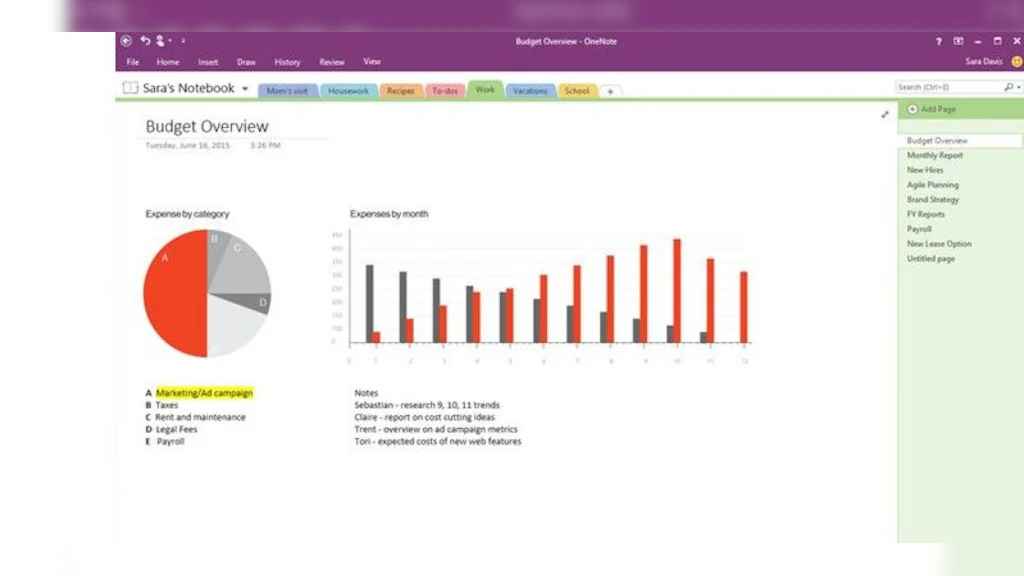
Task: Open the View ribbon tab
Action: 372,61
